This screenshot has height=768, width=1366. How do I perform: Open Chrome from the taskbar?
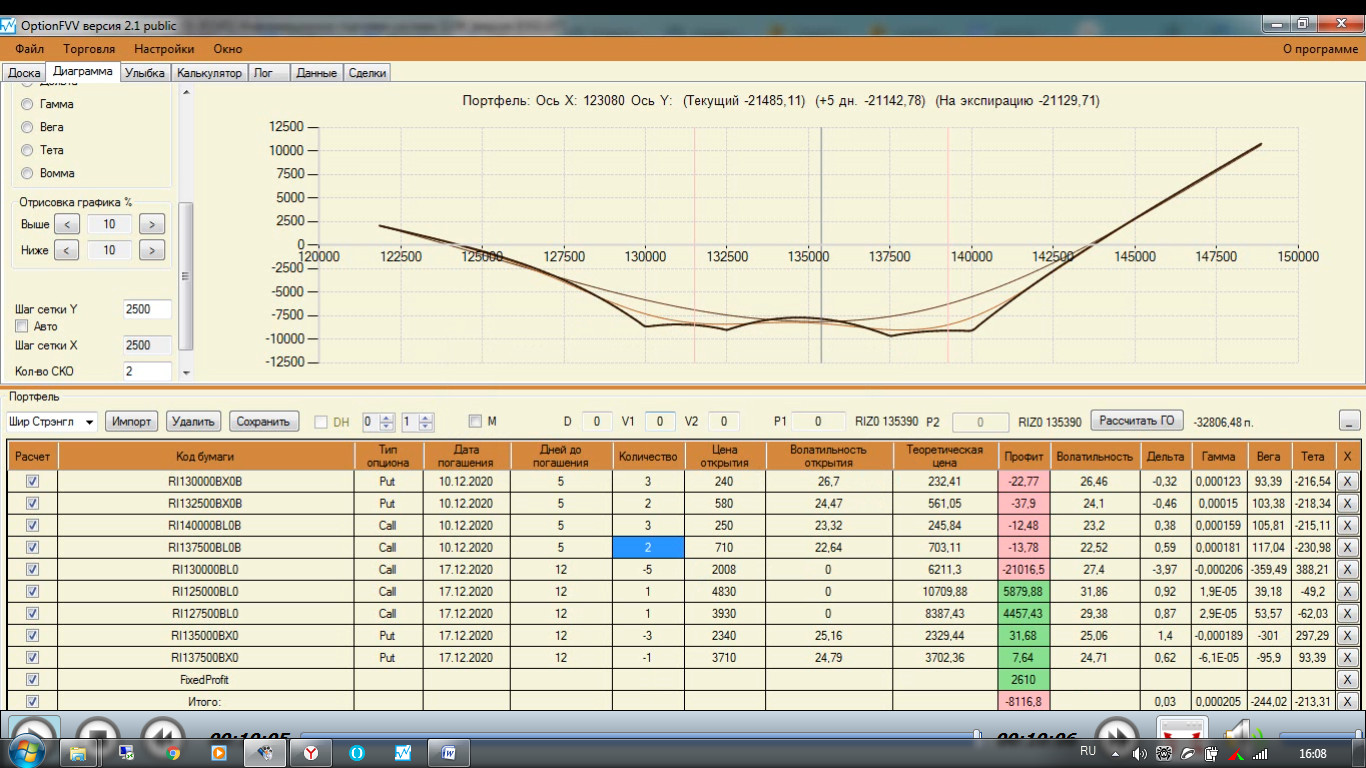tap(173, 752)
